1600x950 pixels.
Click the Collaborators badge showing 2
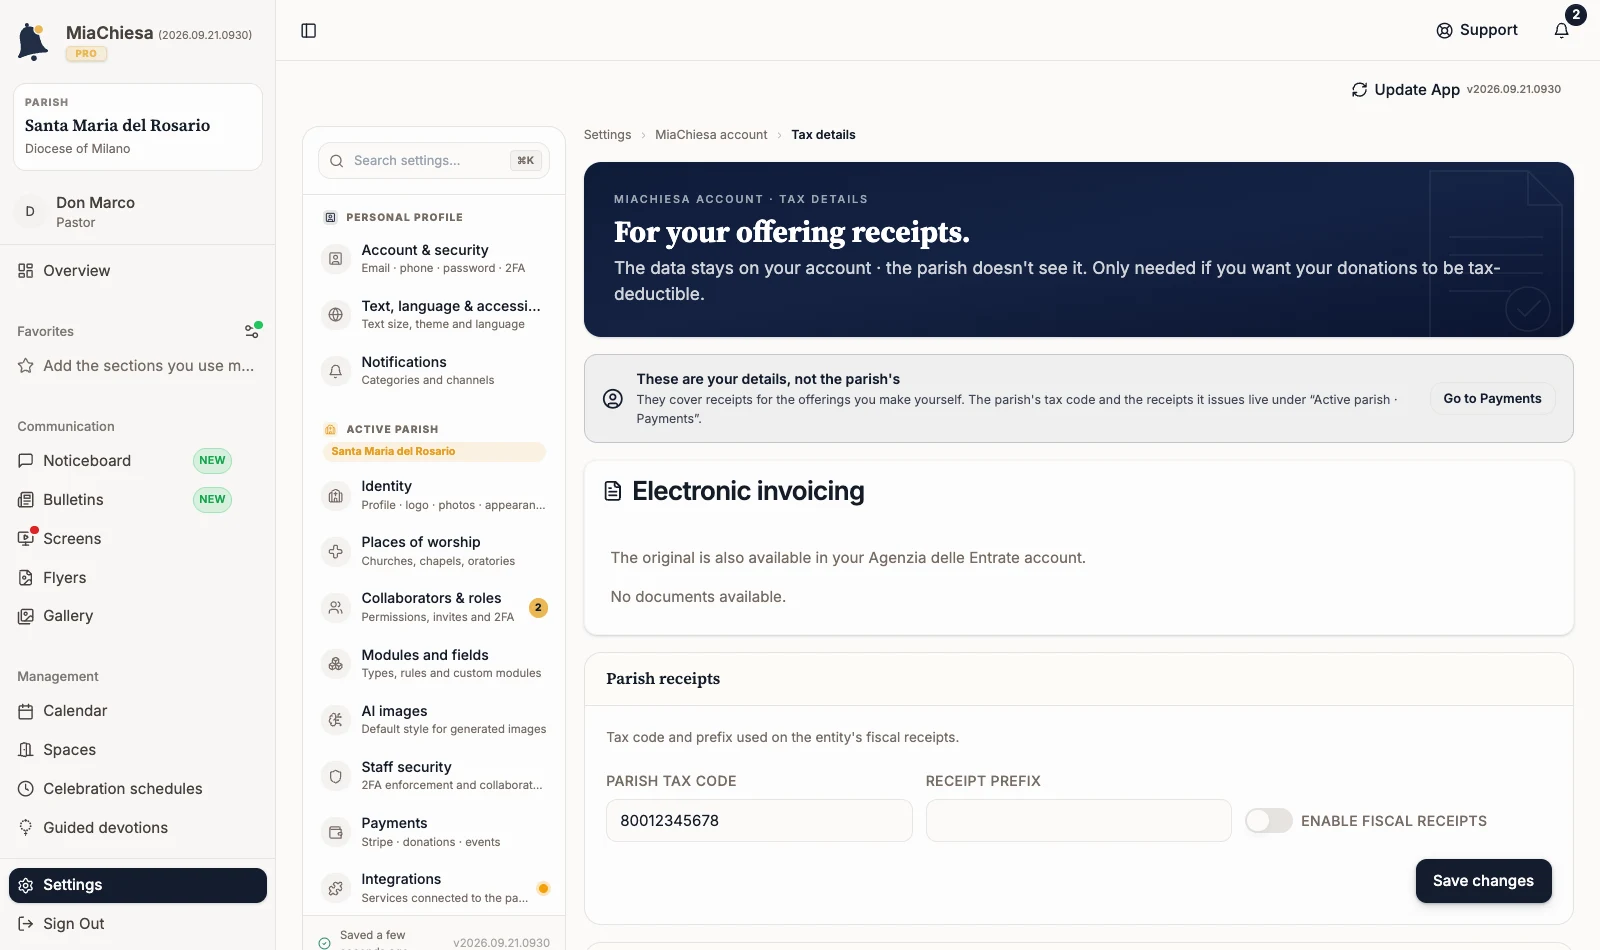538,608
